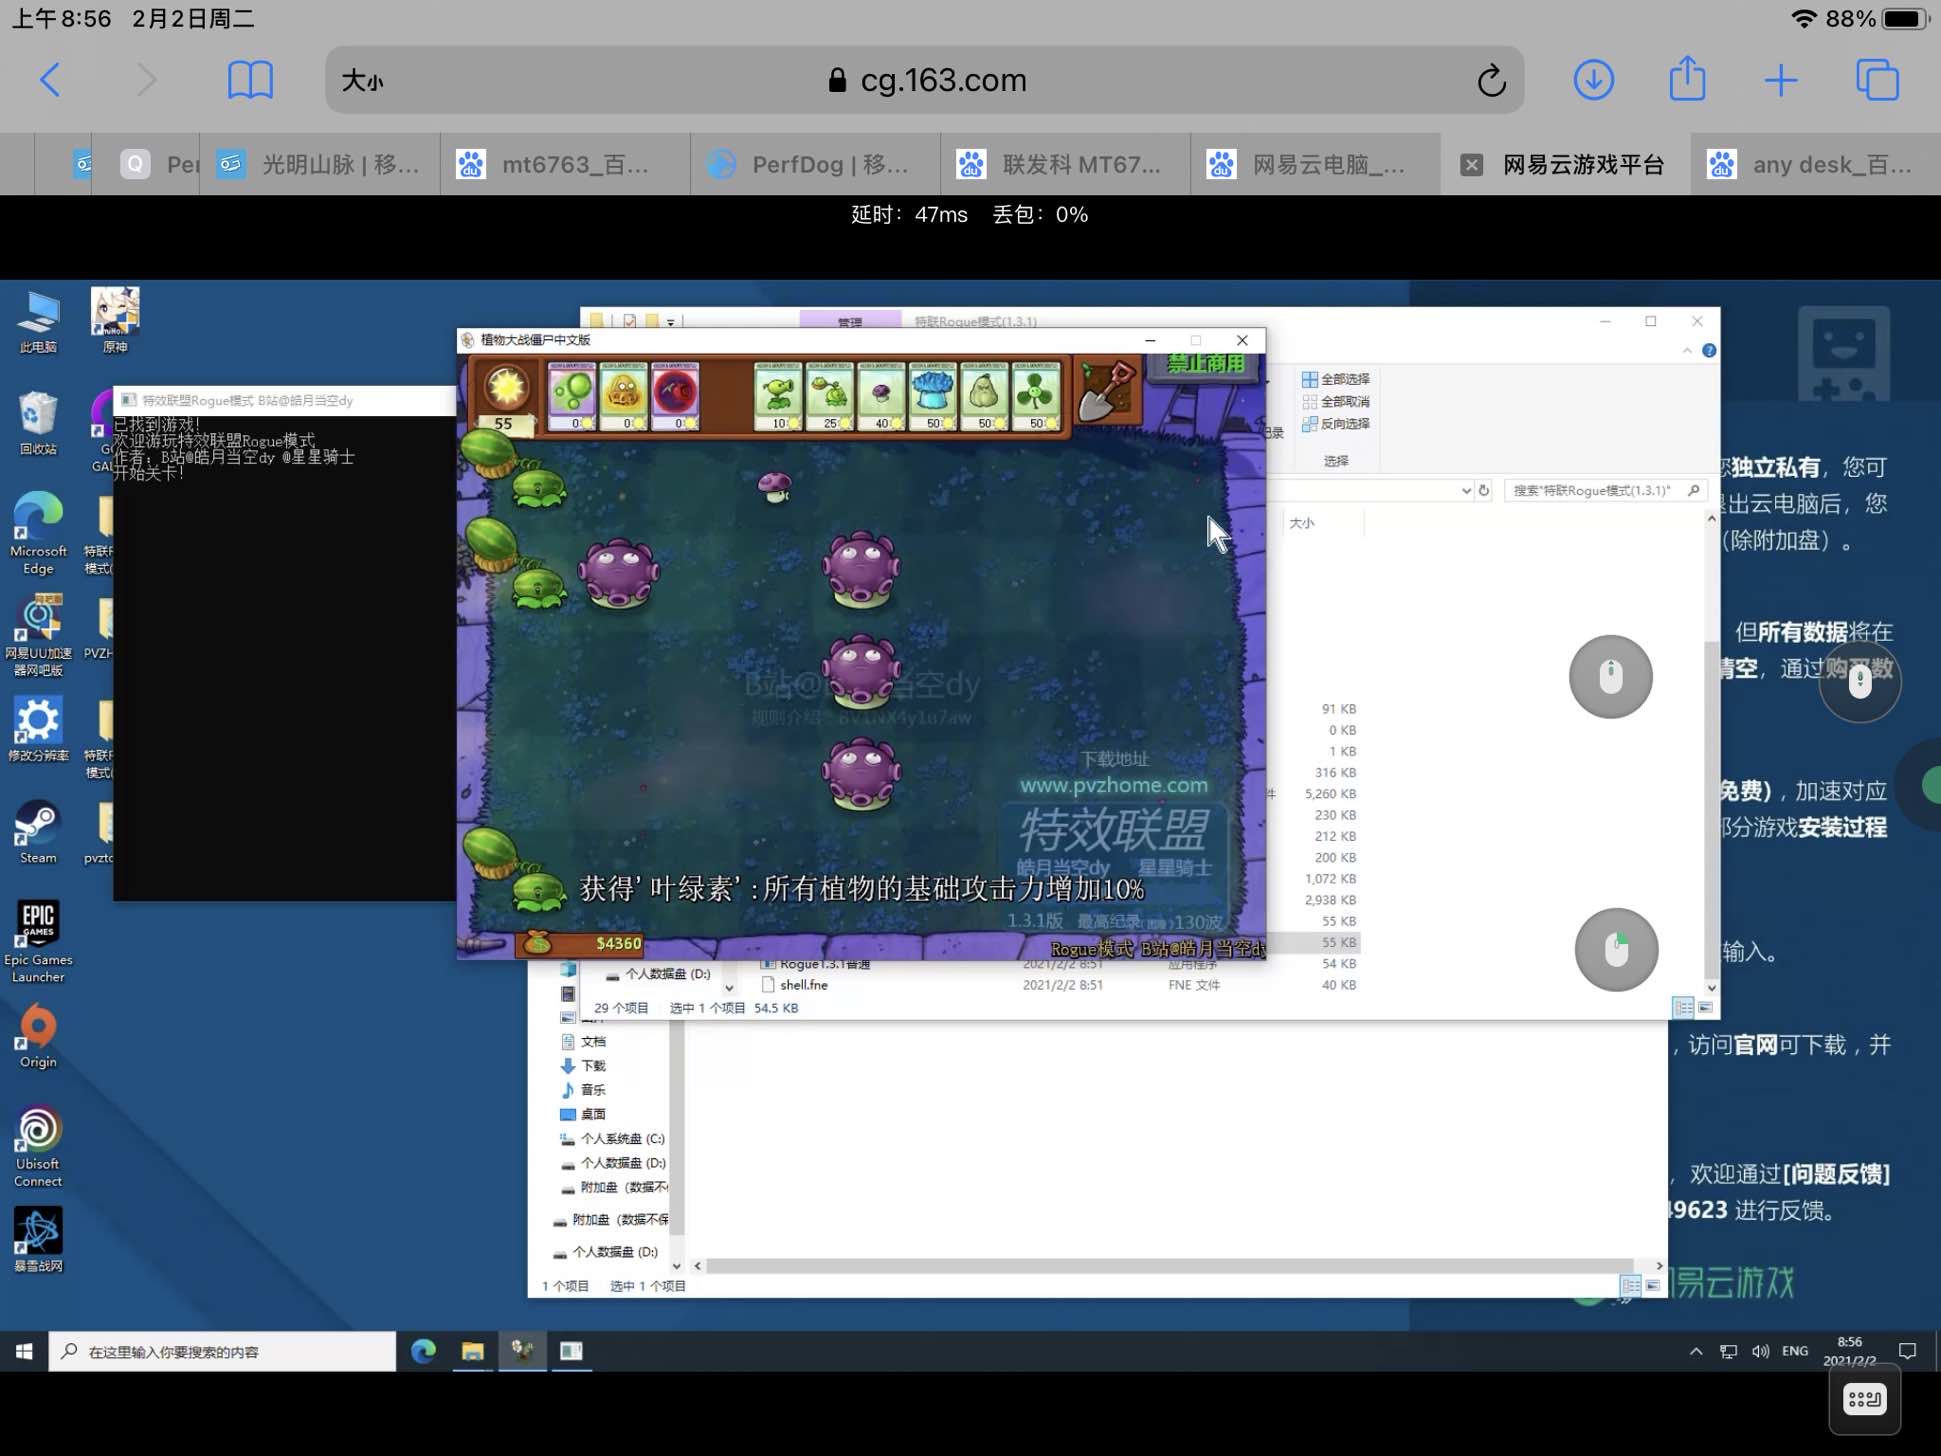Open the Origin desktop shortcut
The height and width of the screenshot is (1456, 1941).
tap(38, 1037)
